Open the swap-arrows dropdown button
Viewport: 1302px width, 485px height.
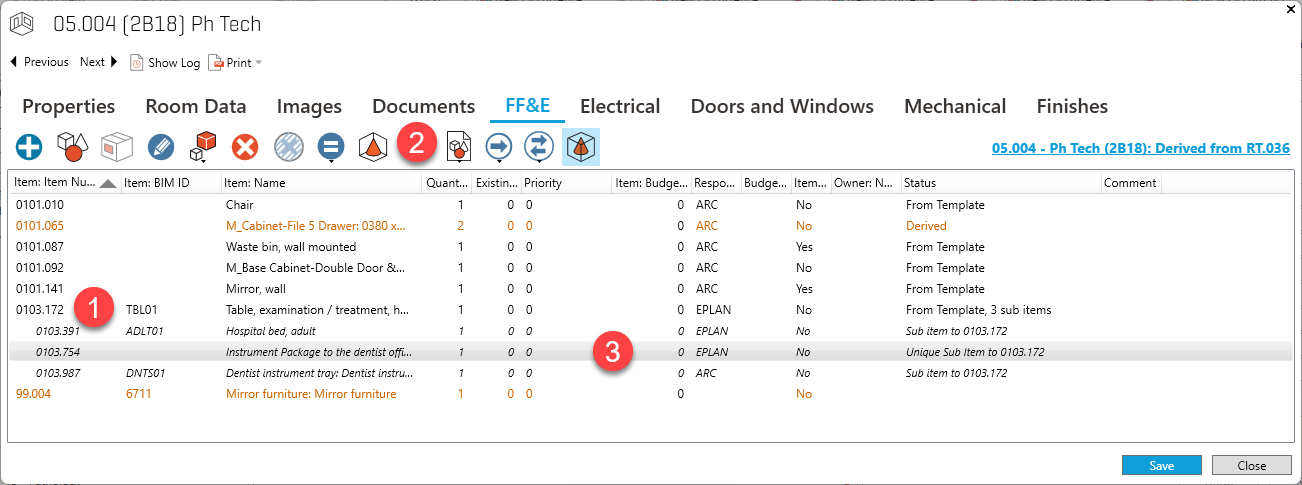(539, 159)
